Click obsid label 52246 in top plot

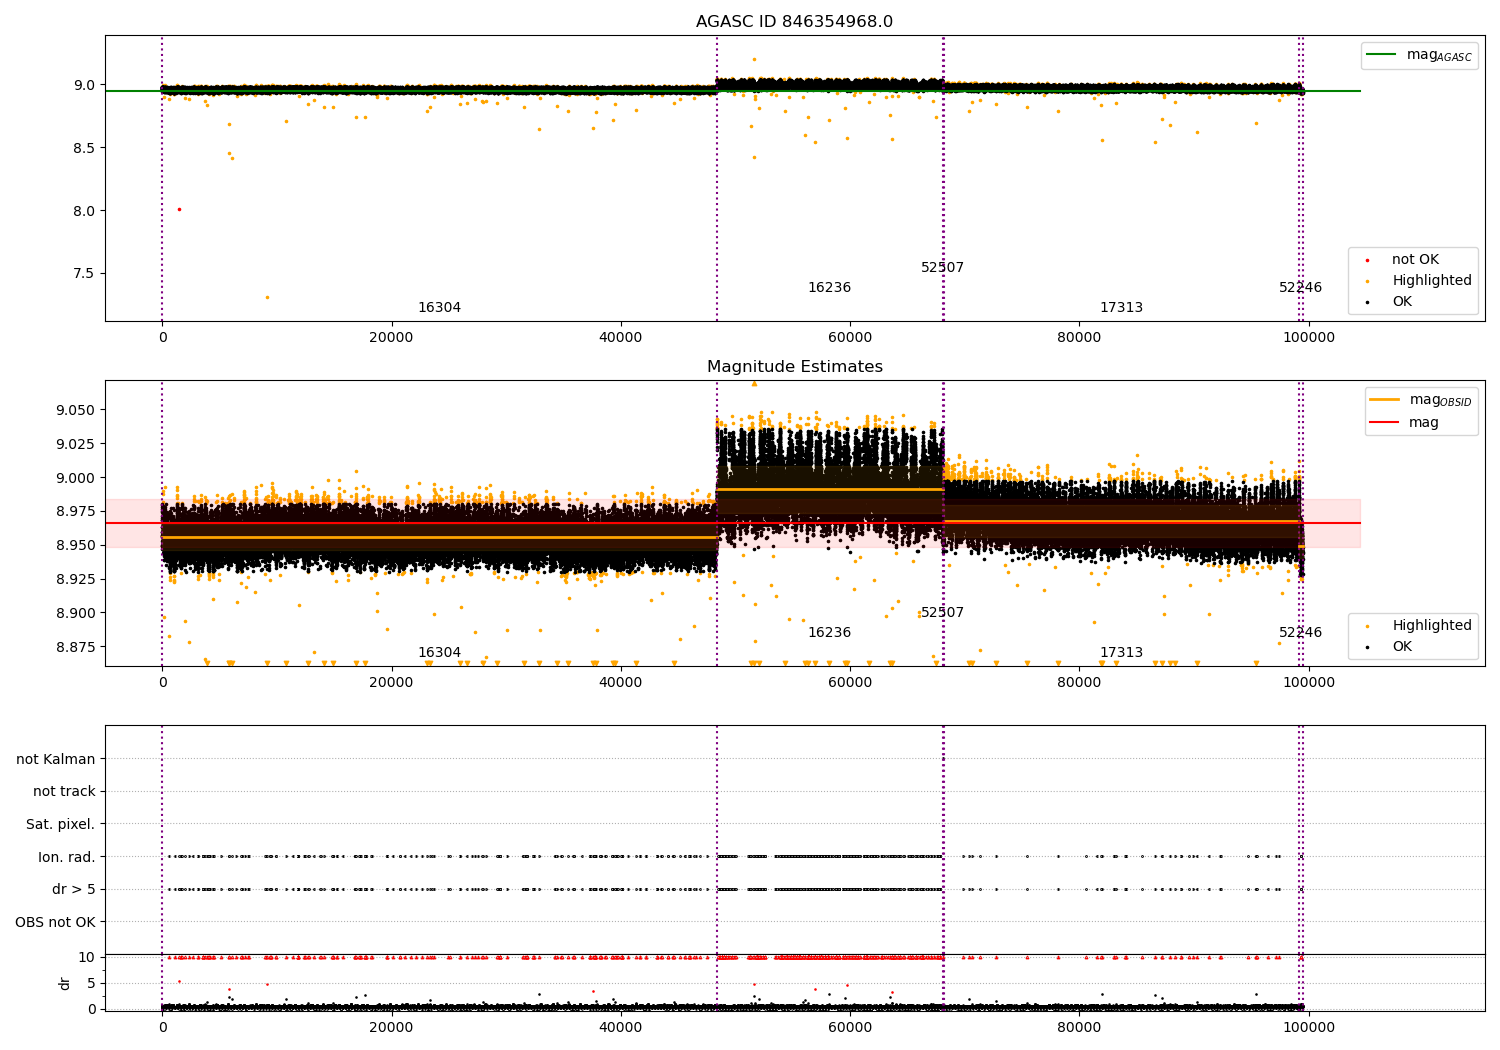pyautogui.click(x=1300, y=288)
